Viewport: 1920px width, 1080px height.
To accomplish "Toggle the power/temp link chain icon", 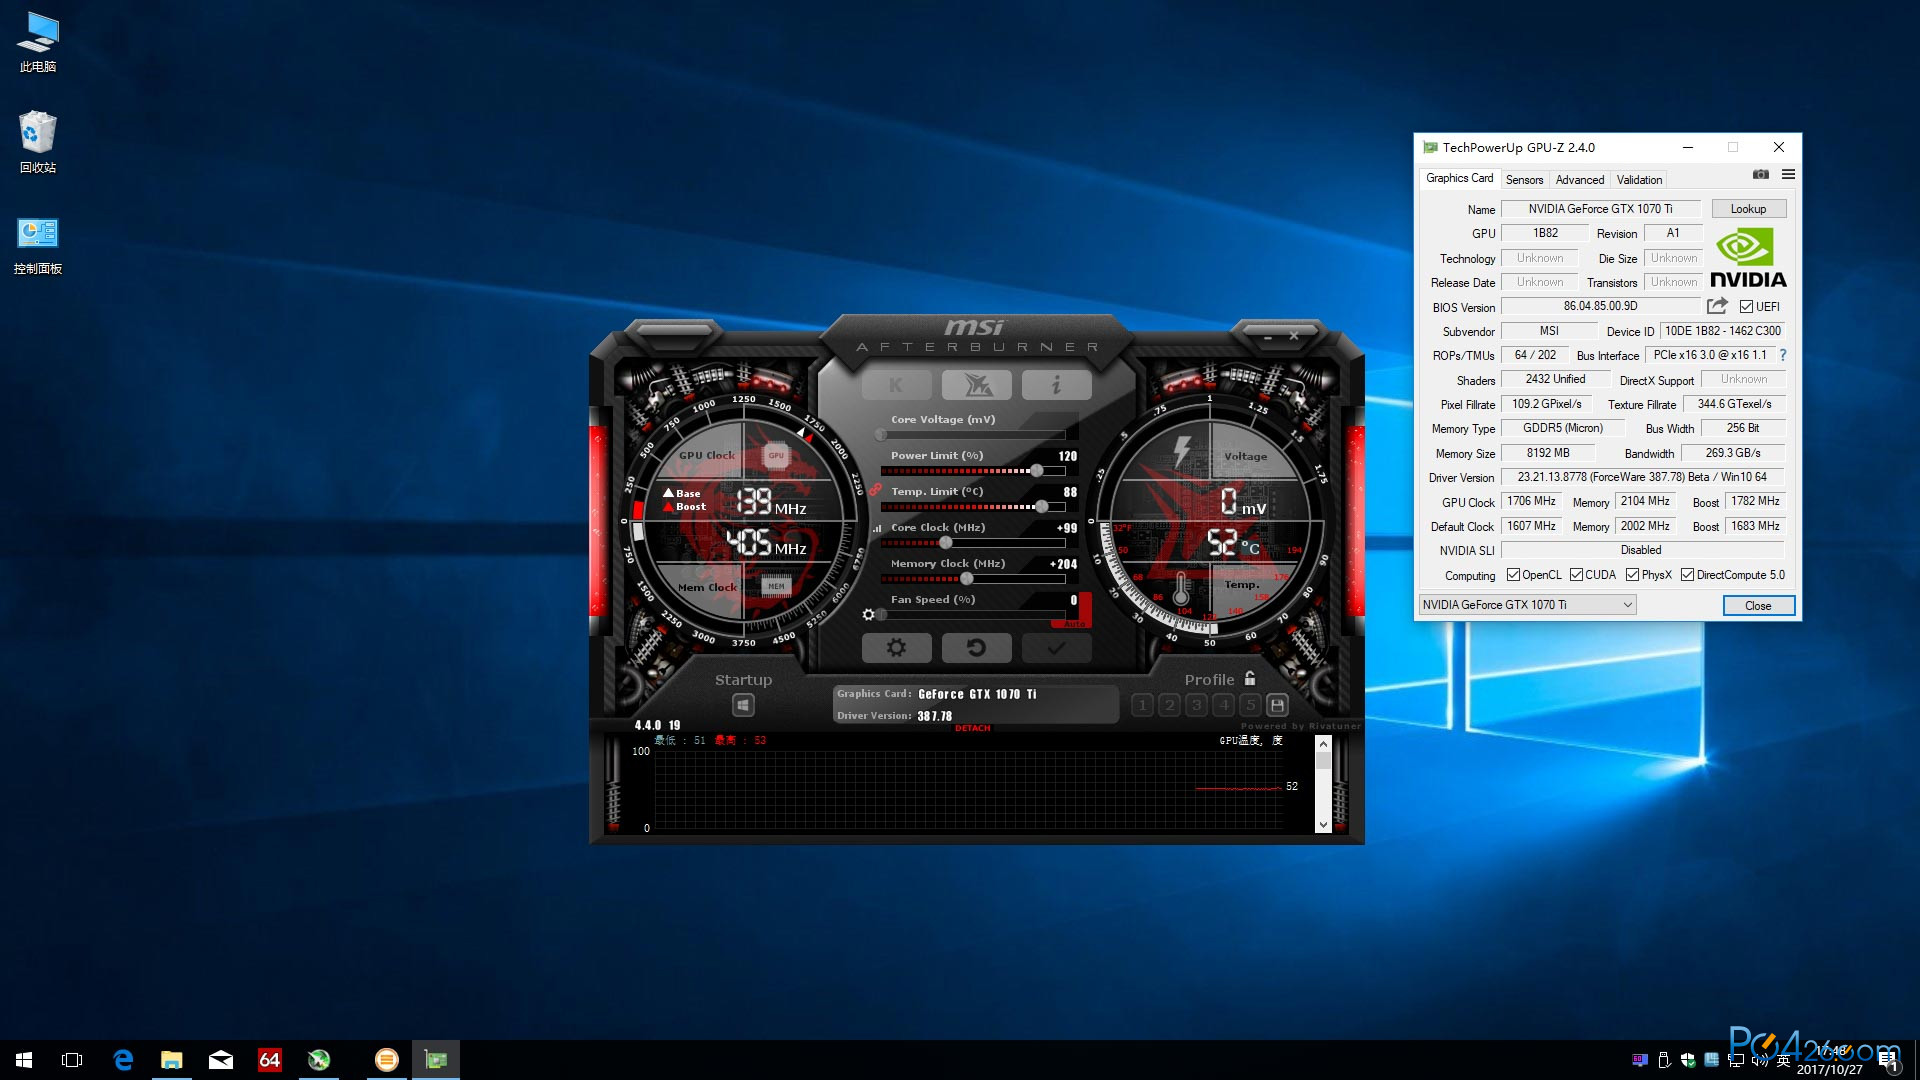I will [875, 489].
